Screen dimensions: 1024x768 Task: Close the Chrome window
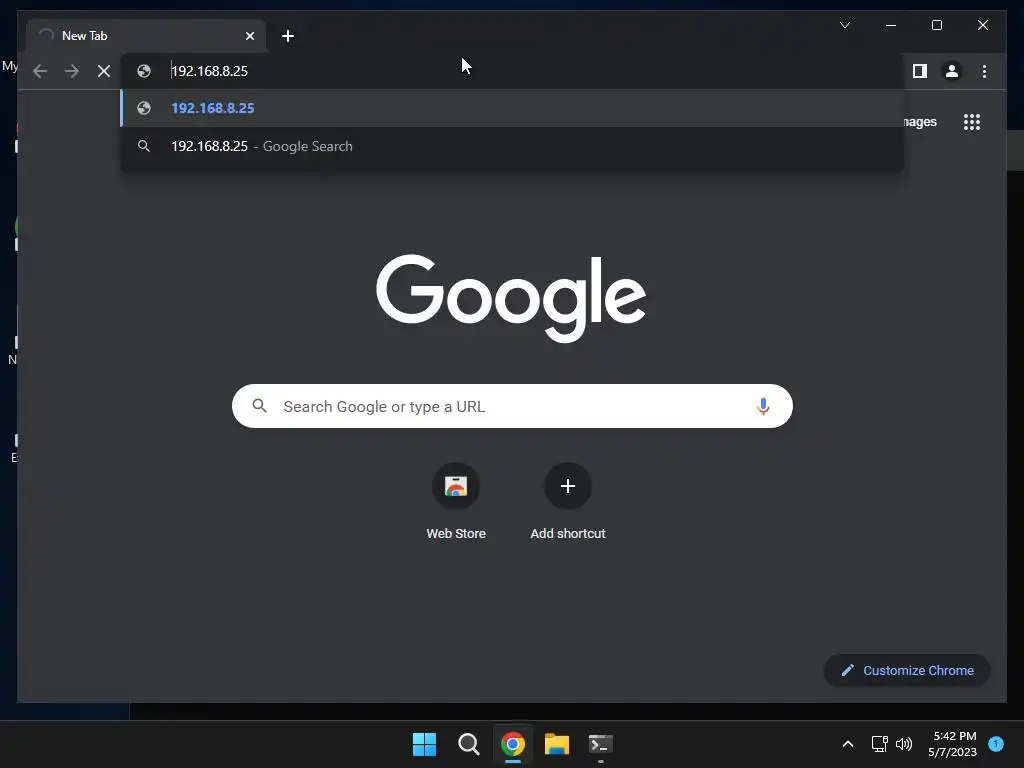pos(983,25)
